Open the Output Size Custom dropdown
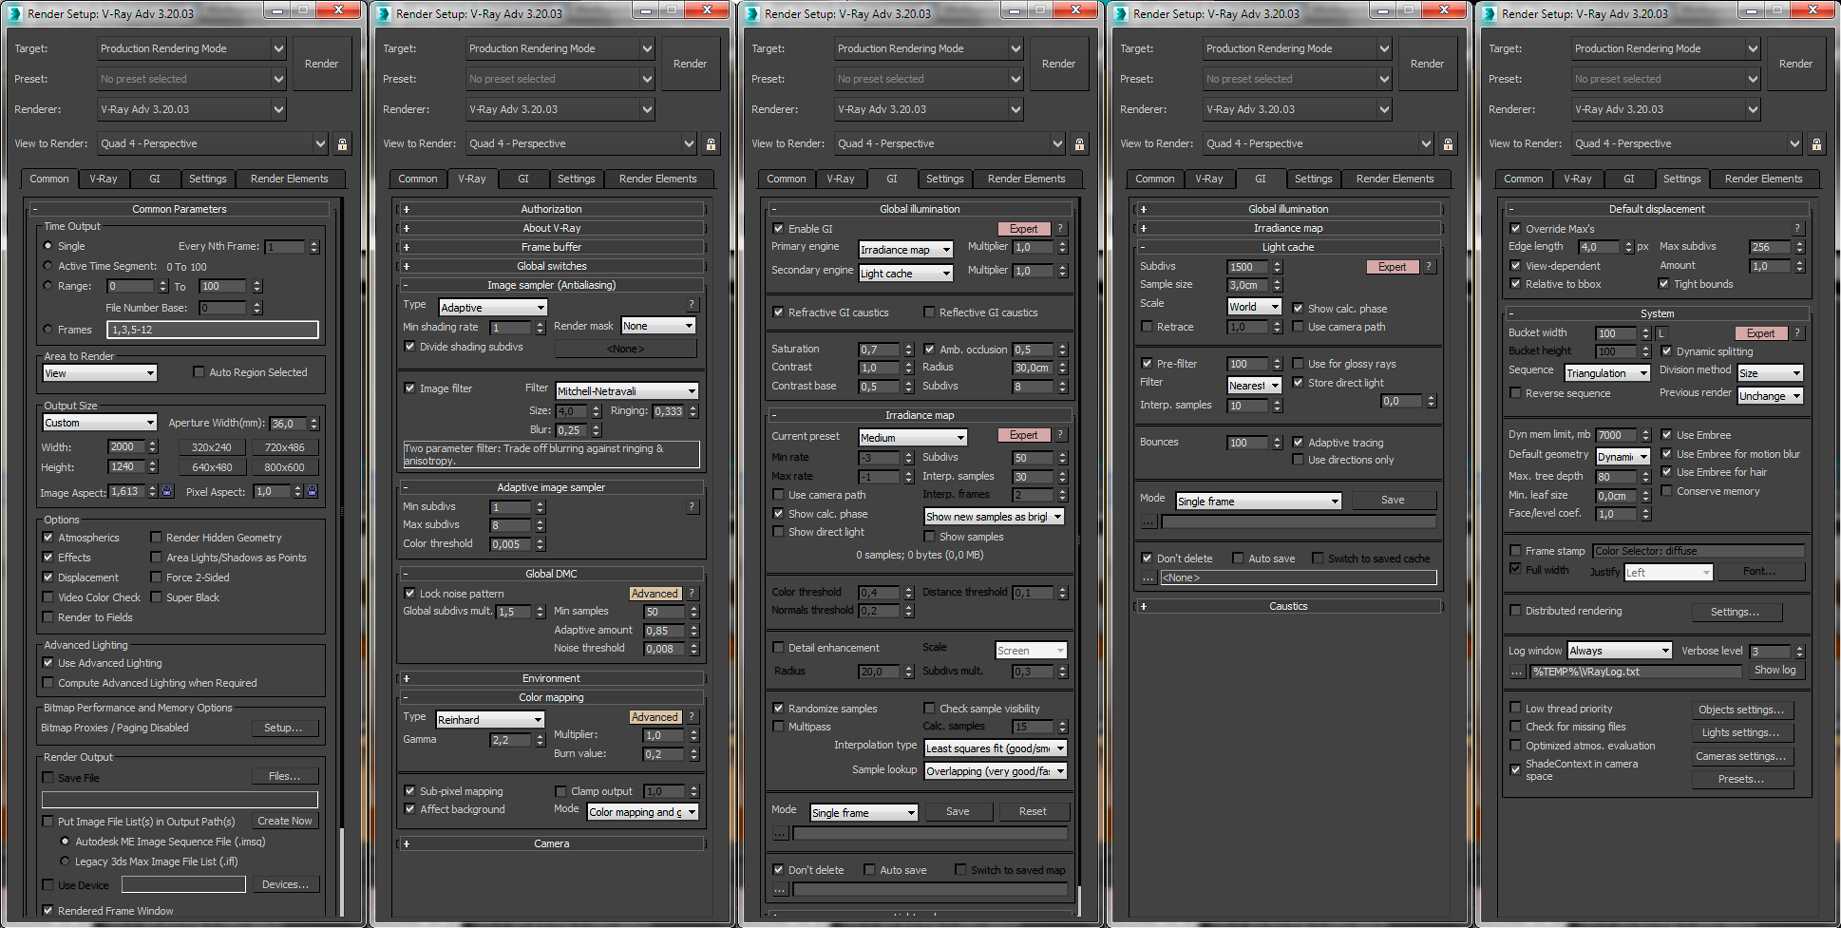The height and width of the screenshot is (928, 1841). [100, 423]
